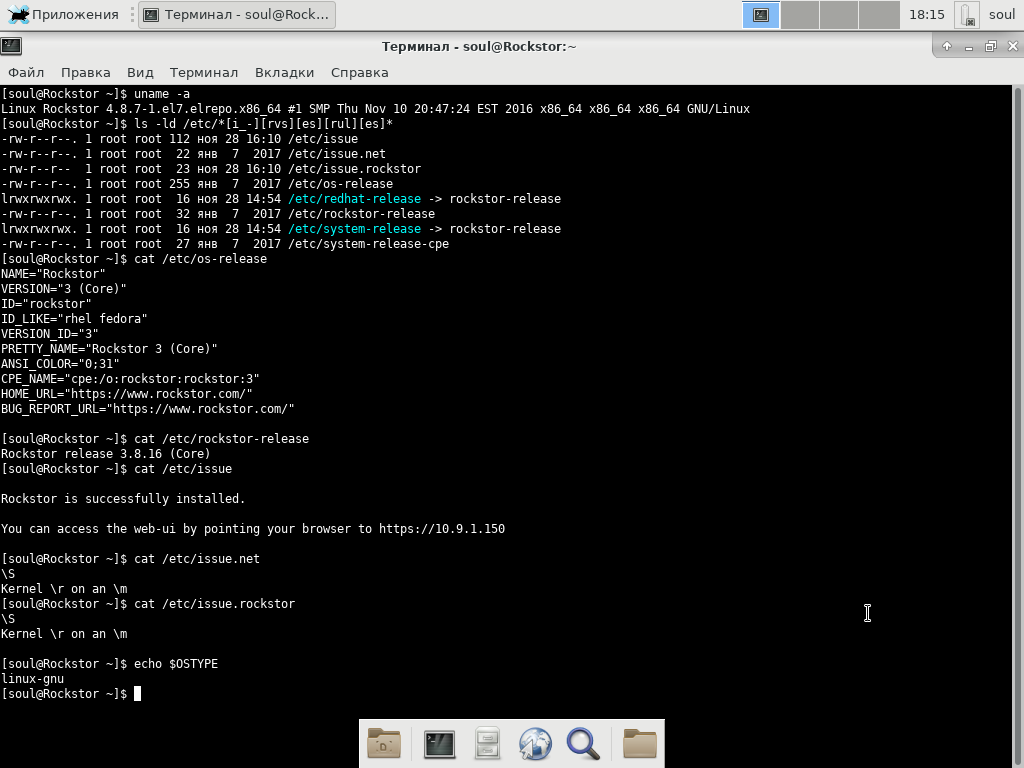The width and height of the screenshot is (1024, 768).
Task: Click the Linux Rockstor 4.8.7-1 kernel output line
Action: coord(376,108)
